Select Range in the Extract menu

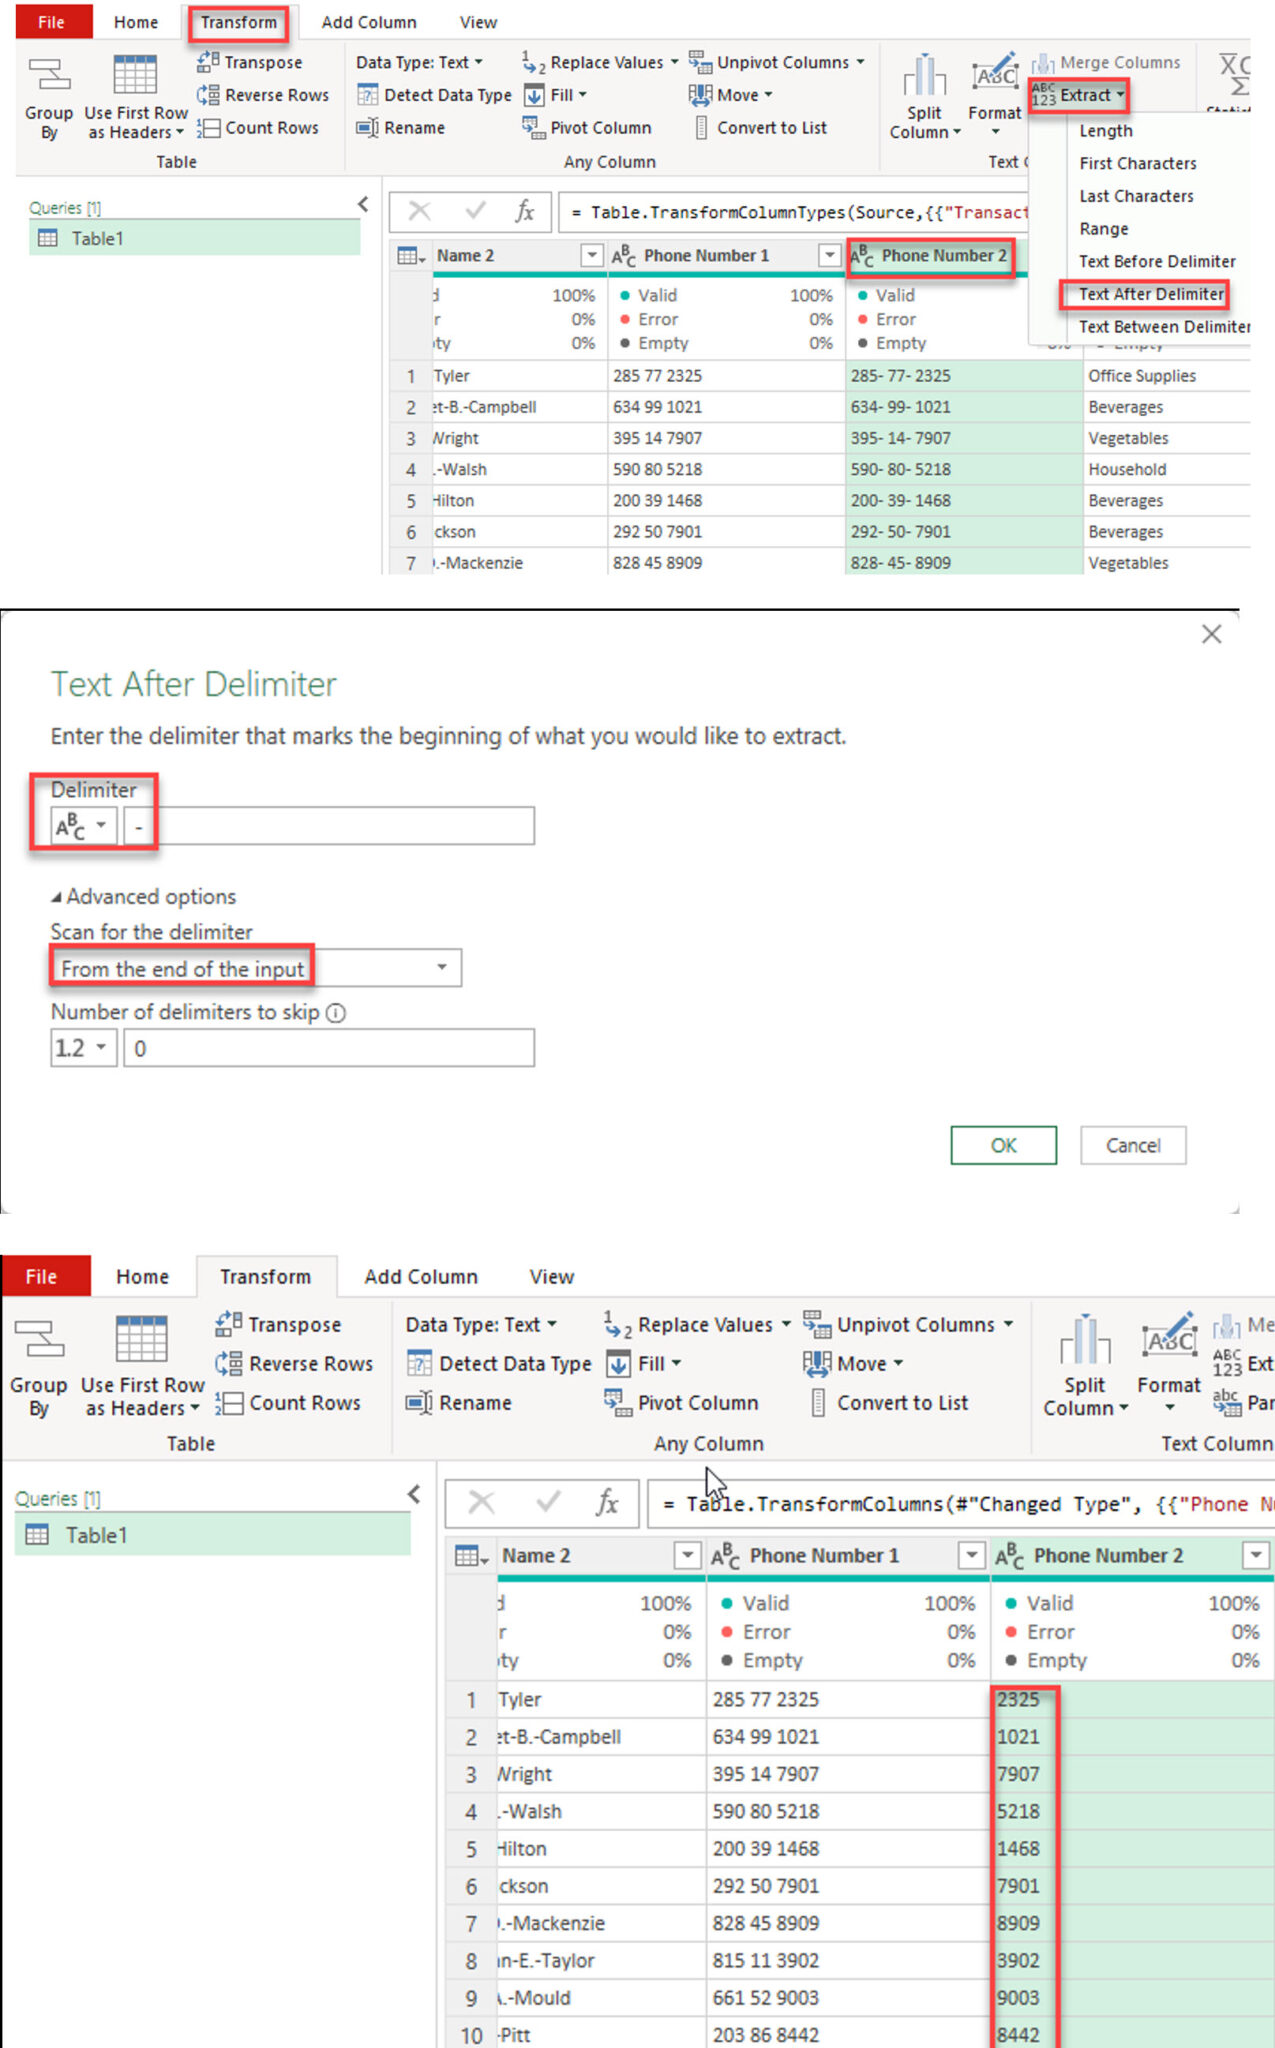[1103, 229]
